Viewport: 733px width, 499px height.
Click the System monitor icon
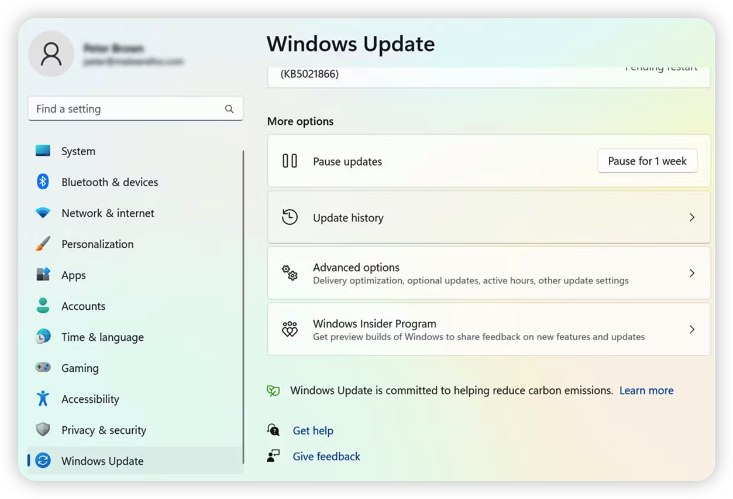coord(43,151)
